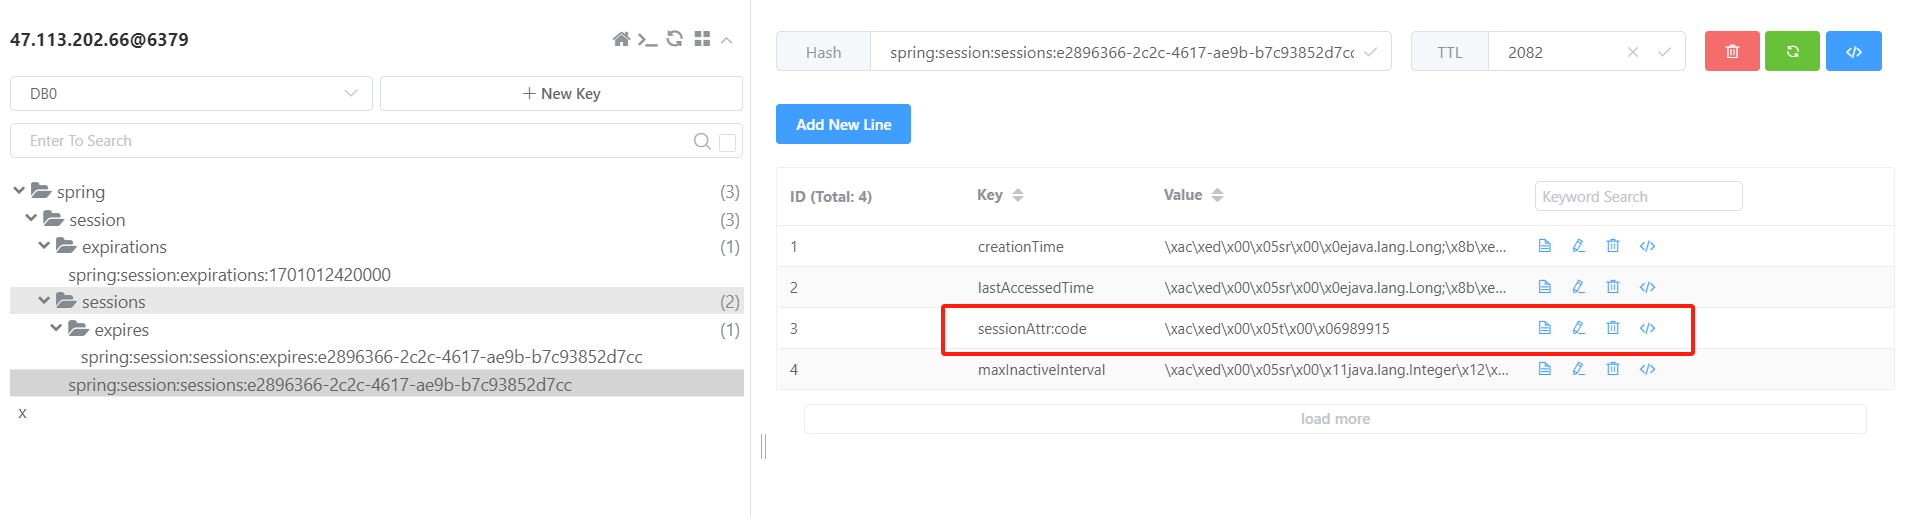Select the sessions expires e2896366 key
This screenshot has height=517, width=1920.
pyautogui.click(x=361, y=357)
